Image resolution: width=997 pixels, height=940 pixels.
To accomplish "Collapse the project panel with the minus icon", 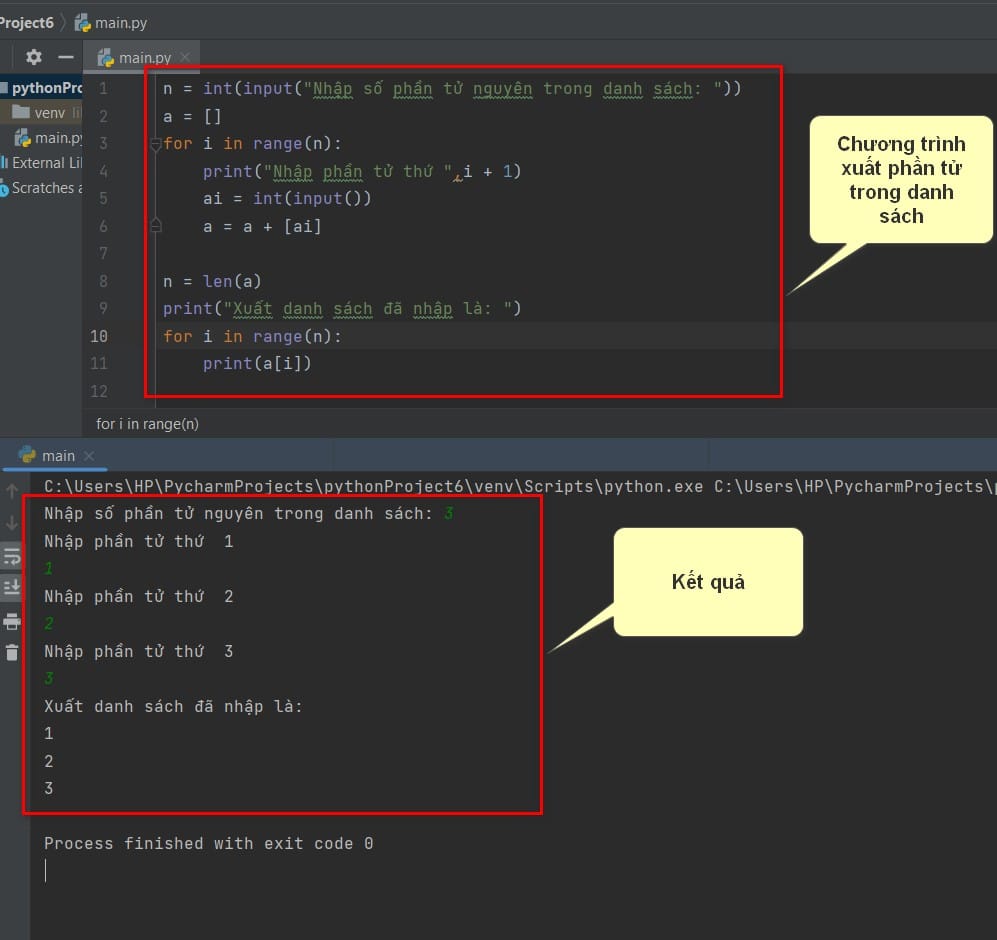I will [65, 57].
